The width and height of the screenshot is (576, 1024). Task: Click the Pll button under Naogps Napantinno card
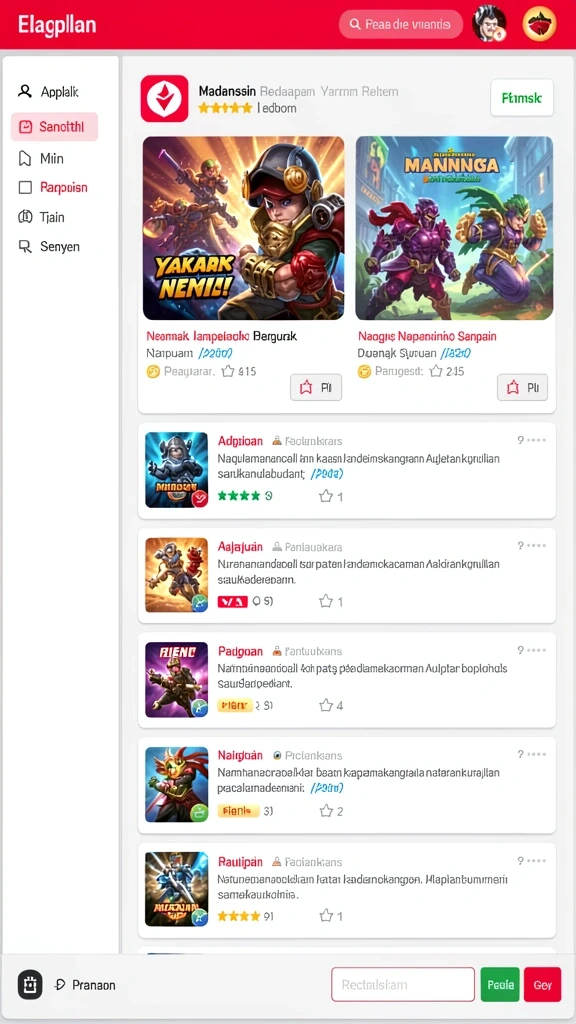click(522, 387)
